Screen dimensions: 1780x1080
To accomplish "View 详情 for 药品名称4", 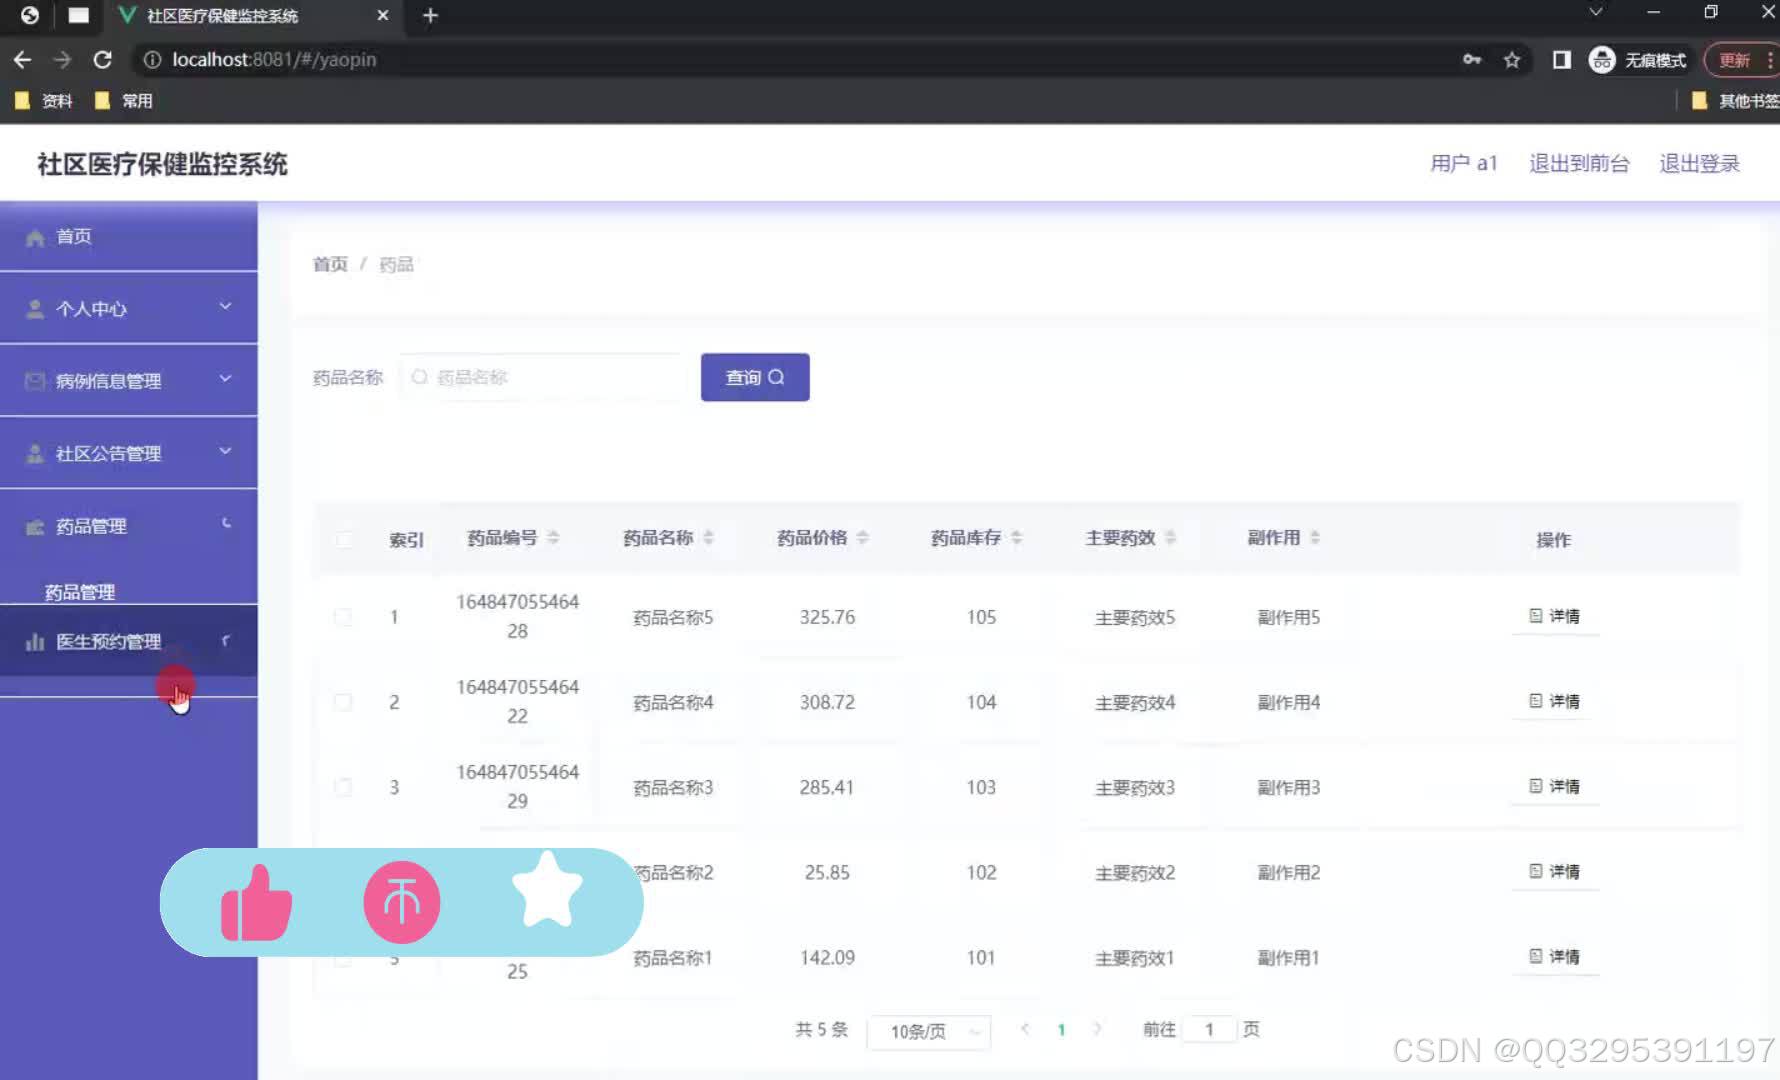I will (x=1555, y=701).
